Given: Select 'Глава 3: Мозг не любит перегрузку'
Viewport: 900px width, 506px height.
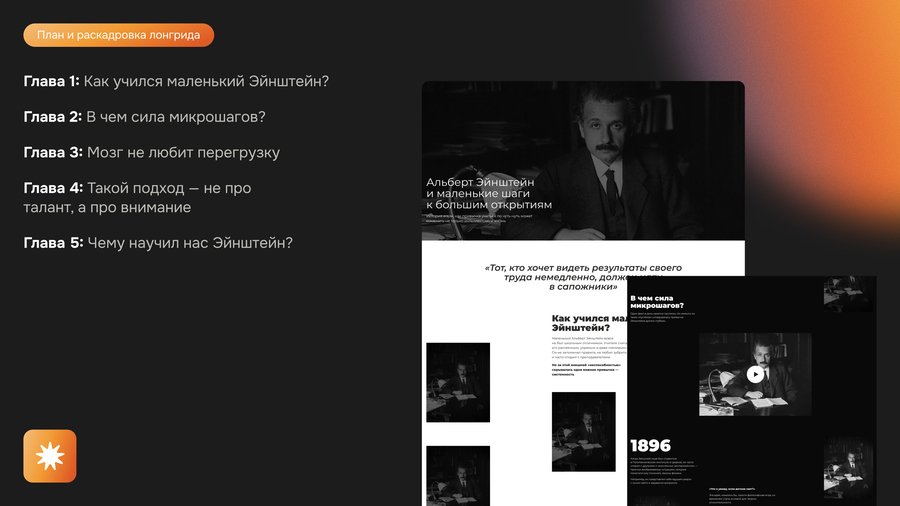Looking at the screenshot, I should pyautogui.click(x=152, y=153).
